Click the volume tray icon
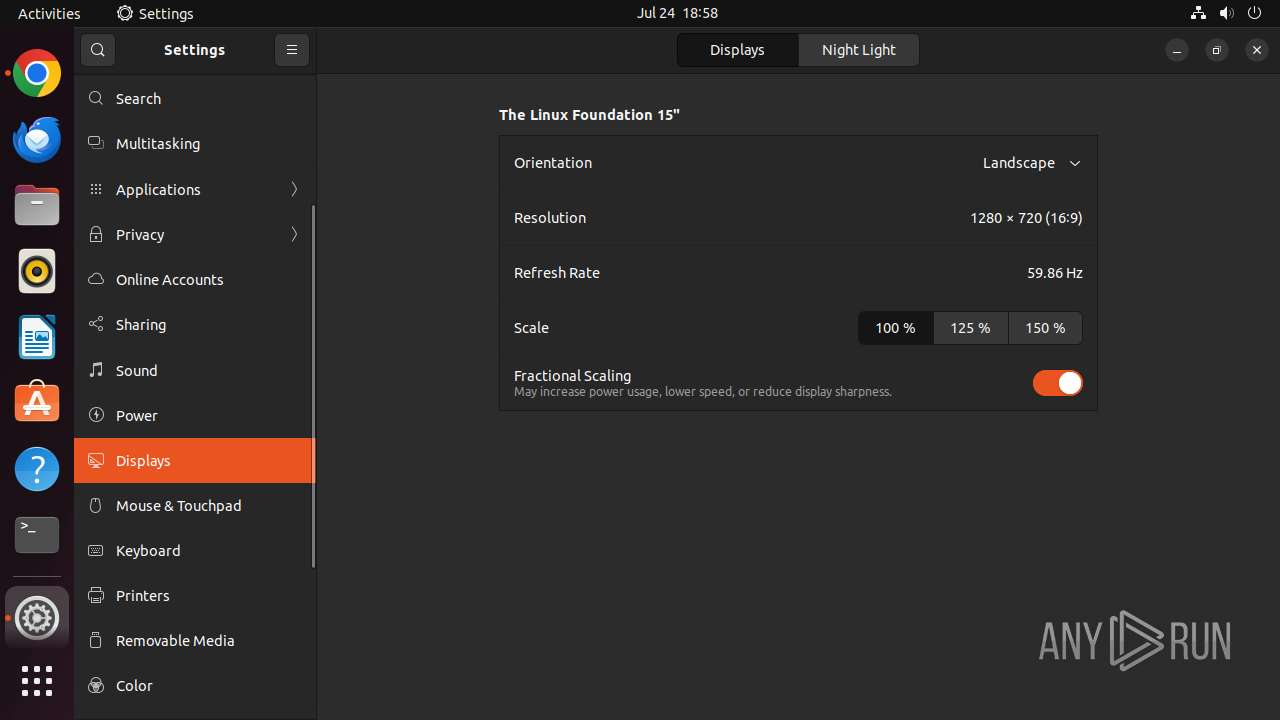Viewport: 1280px width, 720px height. [1226, 13]
